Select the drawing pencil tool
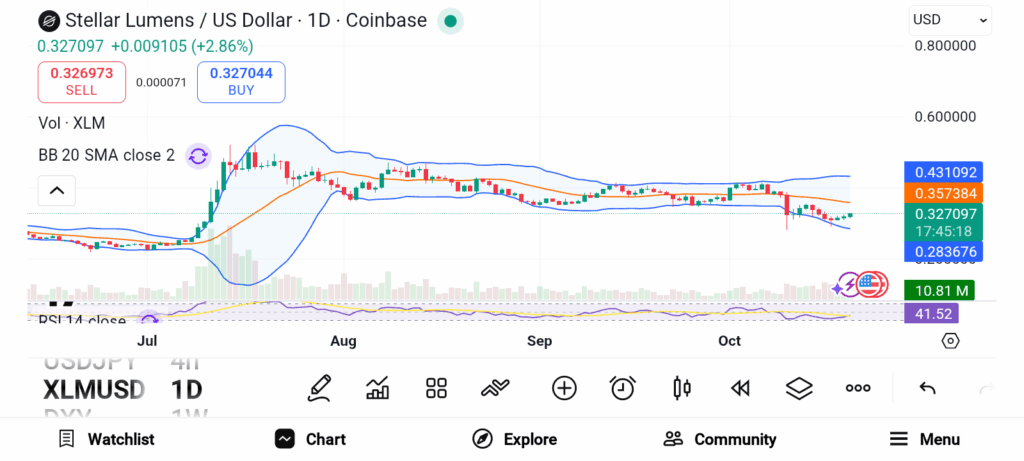The height and width of the screenshot is (461, 1024). coord(320,388)
